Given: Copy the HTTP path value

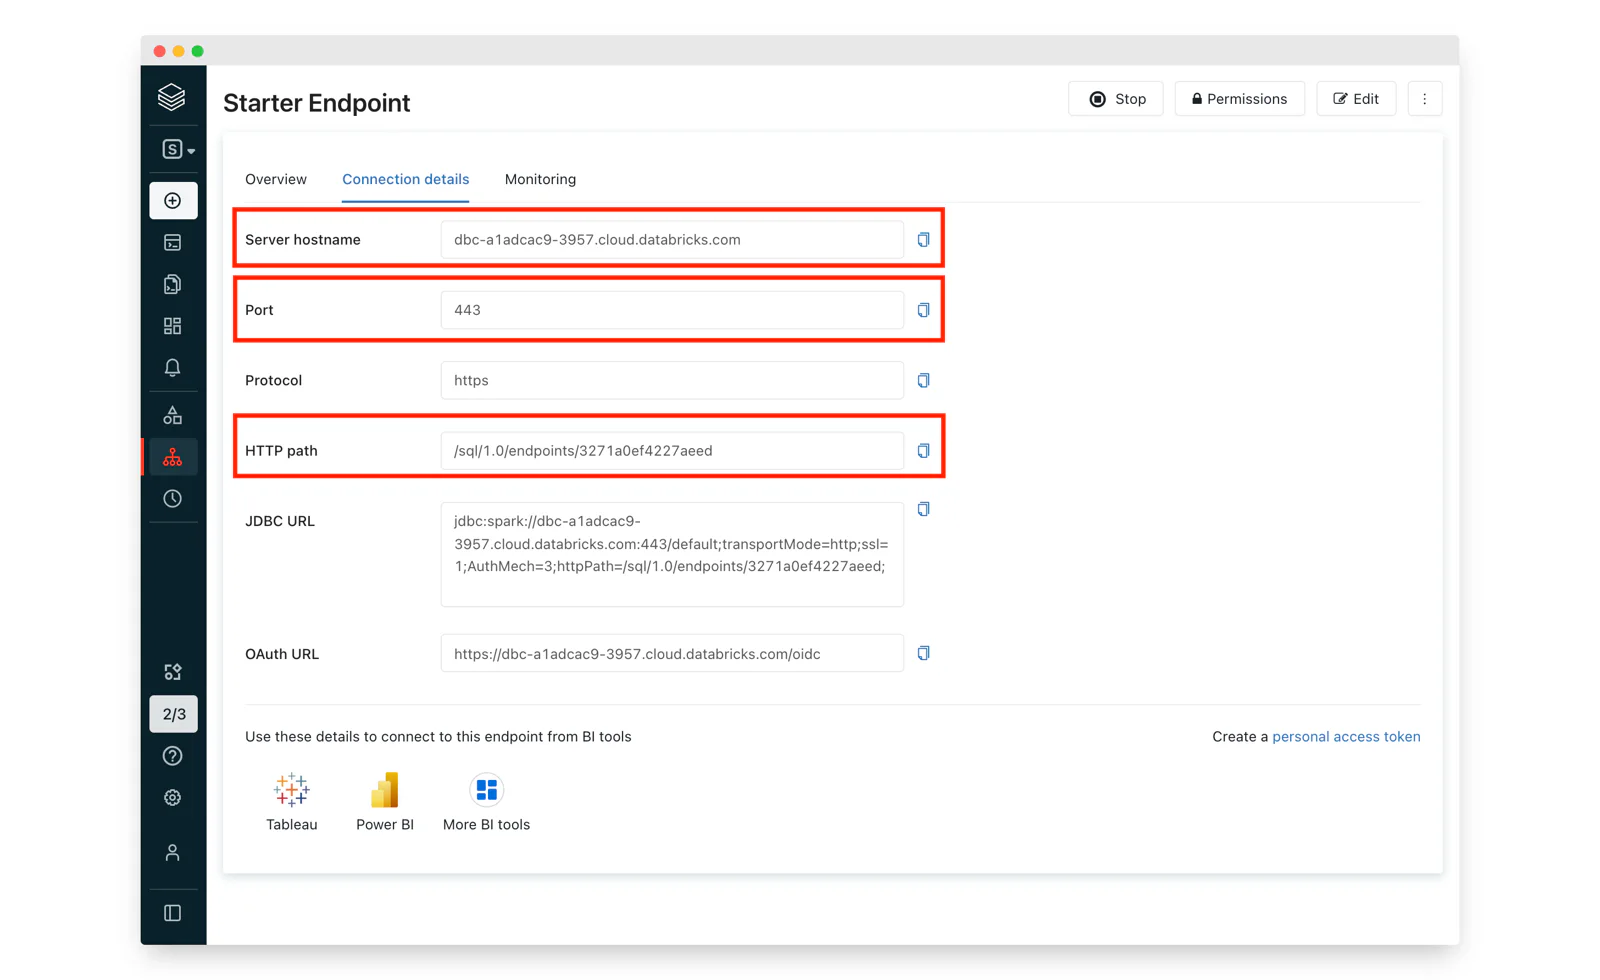Looking at the screenshot, I should 924,451.
